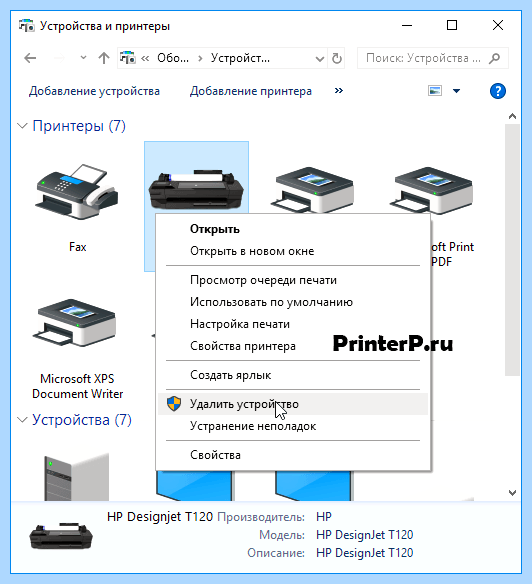532x584 pixels.
Task: Click the vertical scrollbar up arrow
Action: pos(512,116)
